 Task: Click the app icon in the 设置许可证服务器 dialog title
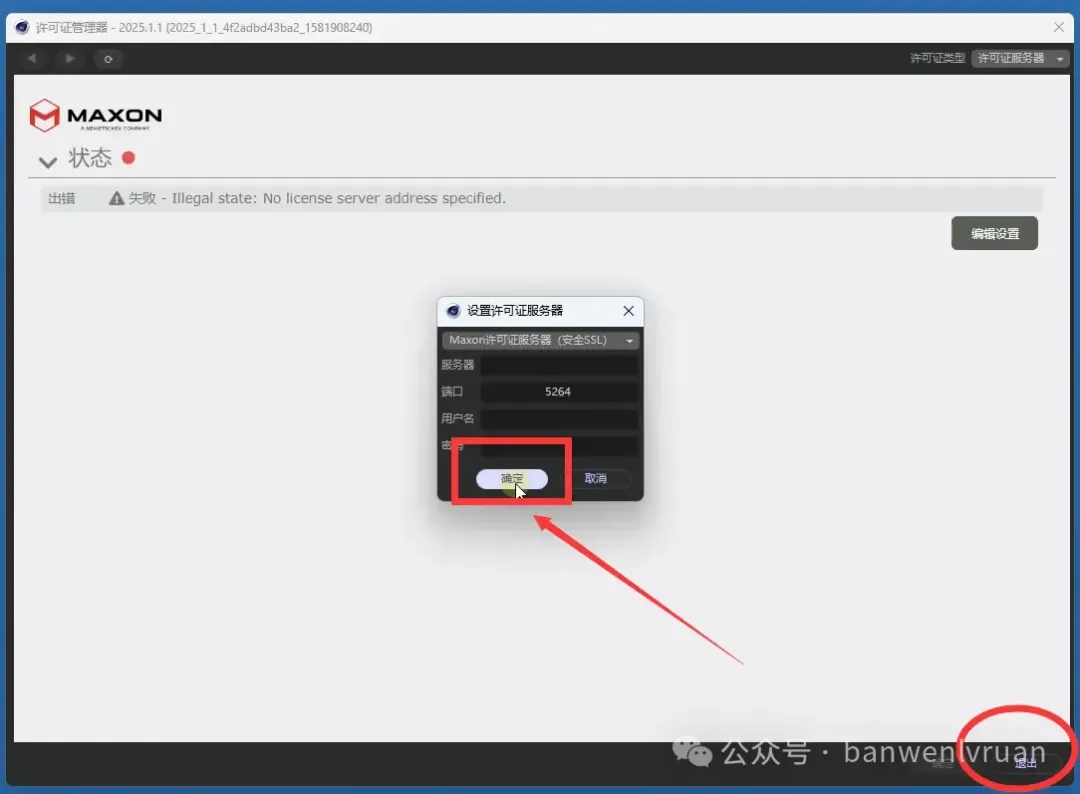pyautogui.click(x=453, y=311)
